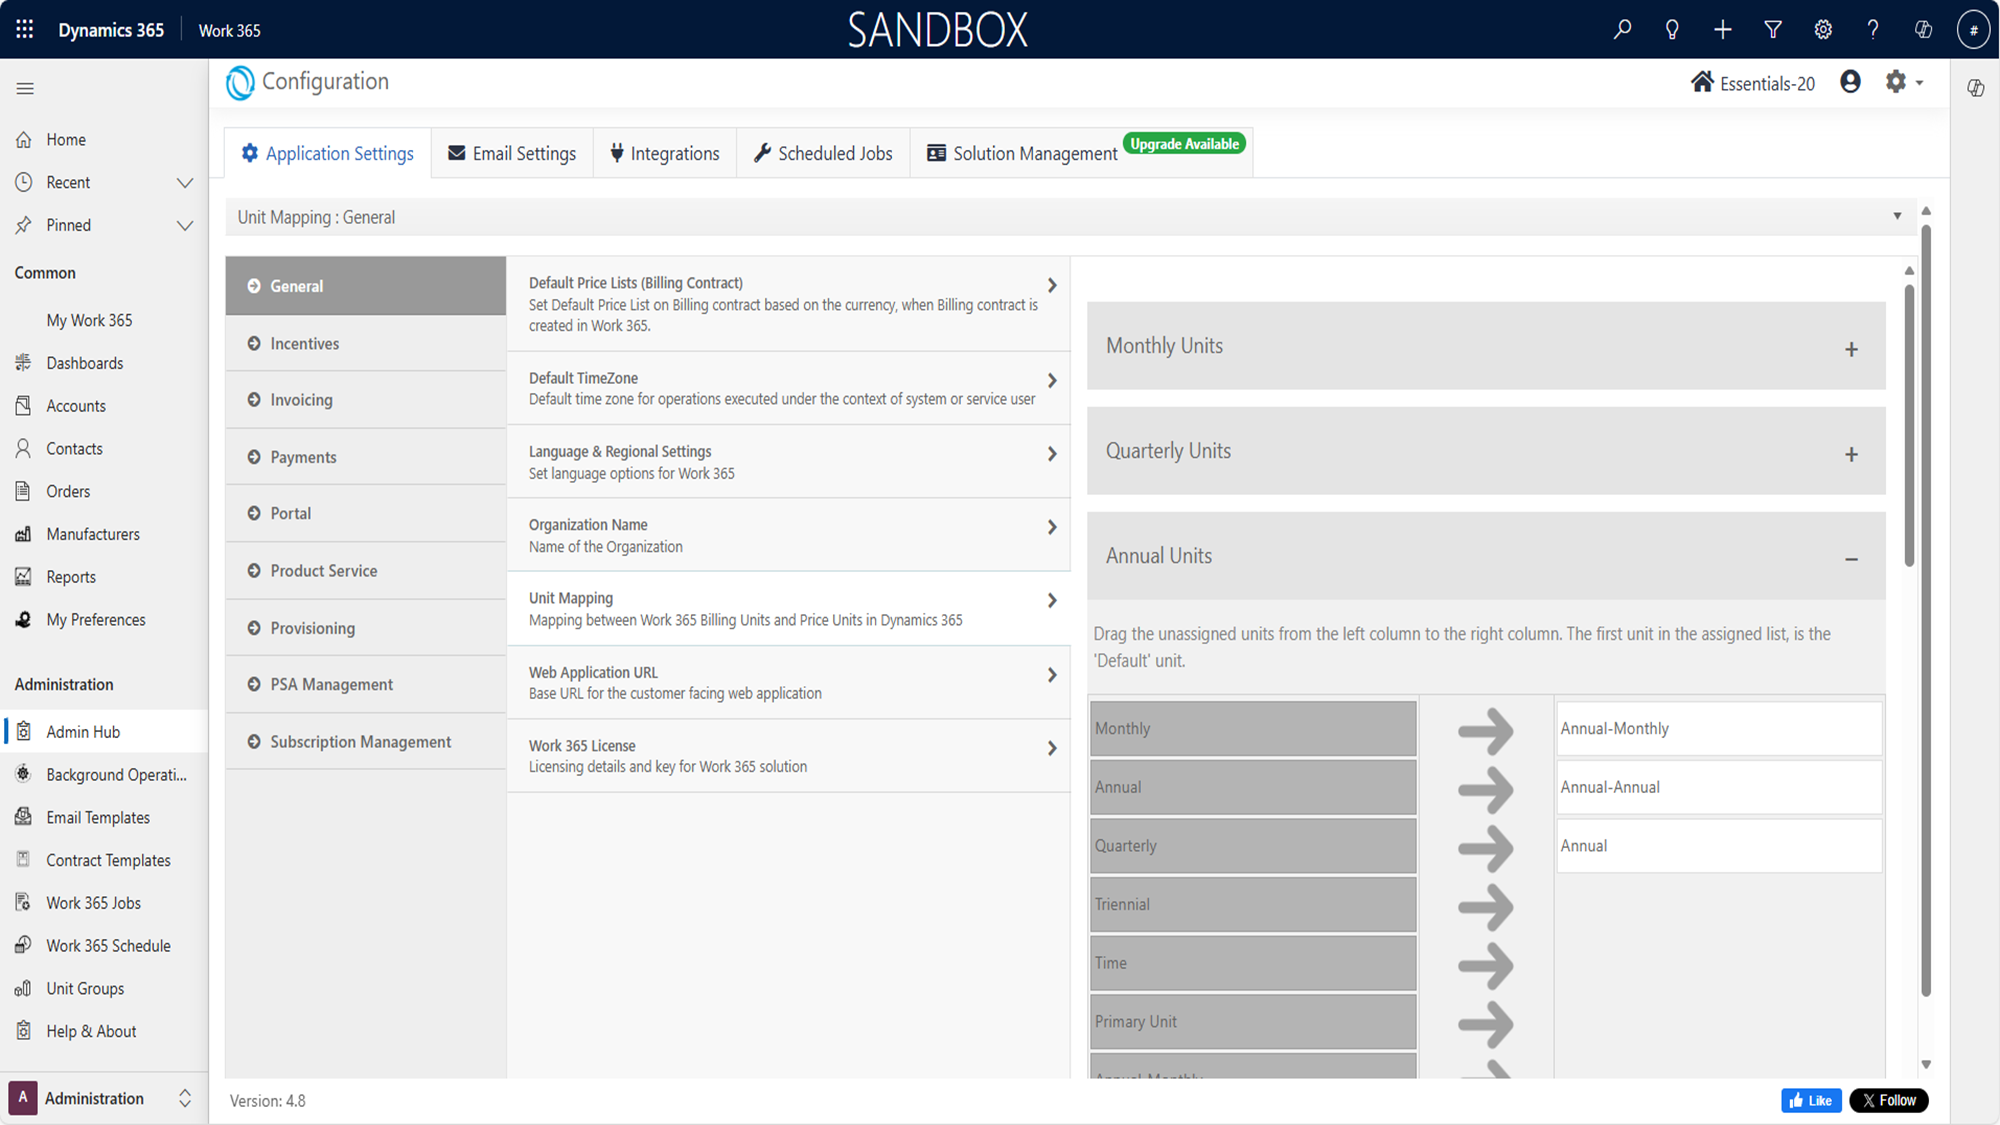
Task: Expand the Monthly Units section
Action: (1851, 349)
